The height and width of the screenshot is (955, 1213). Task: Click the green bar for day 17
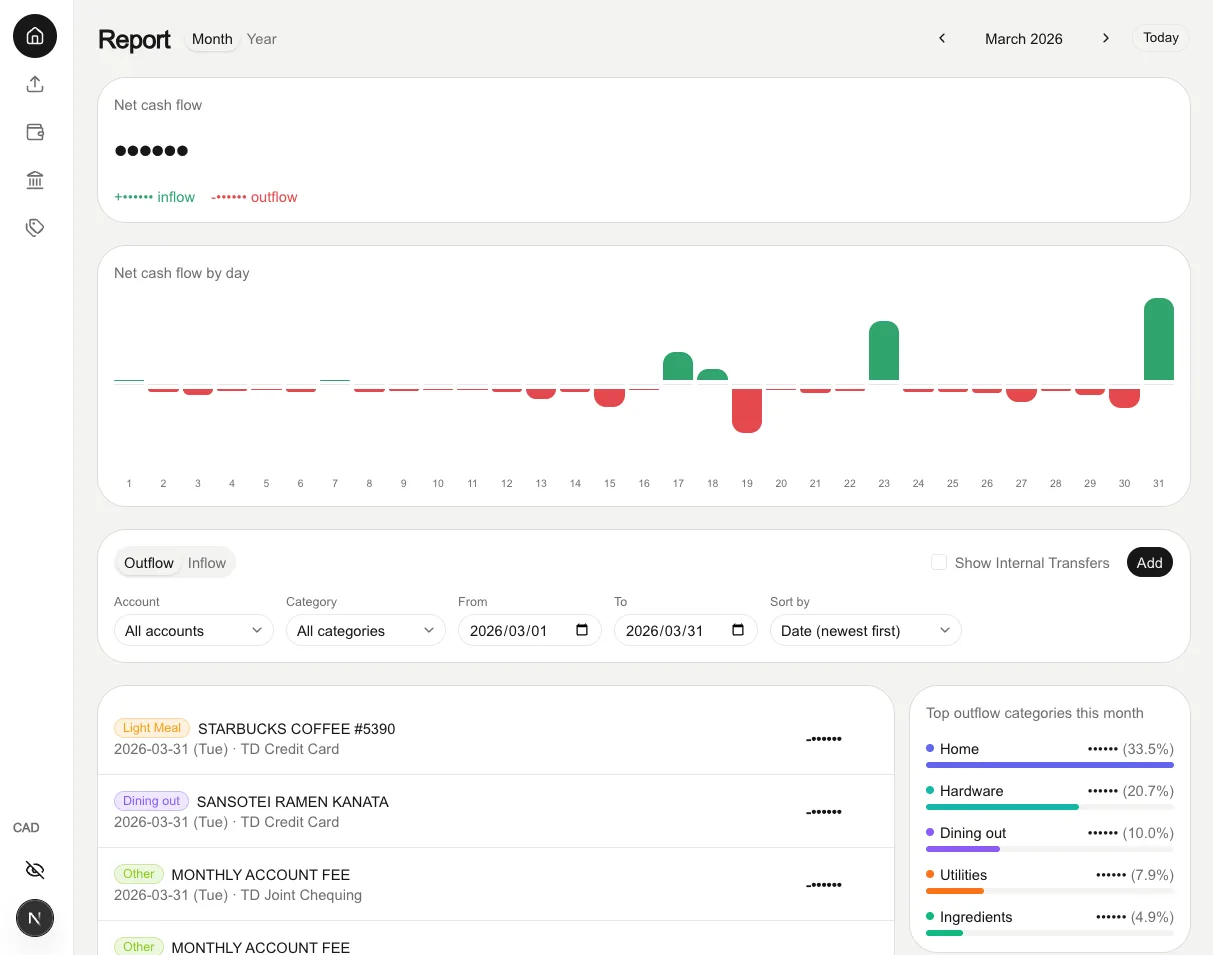click(x=678, y=366)
